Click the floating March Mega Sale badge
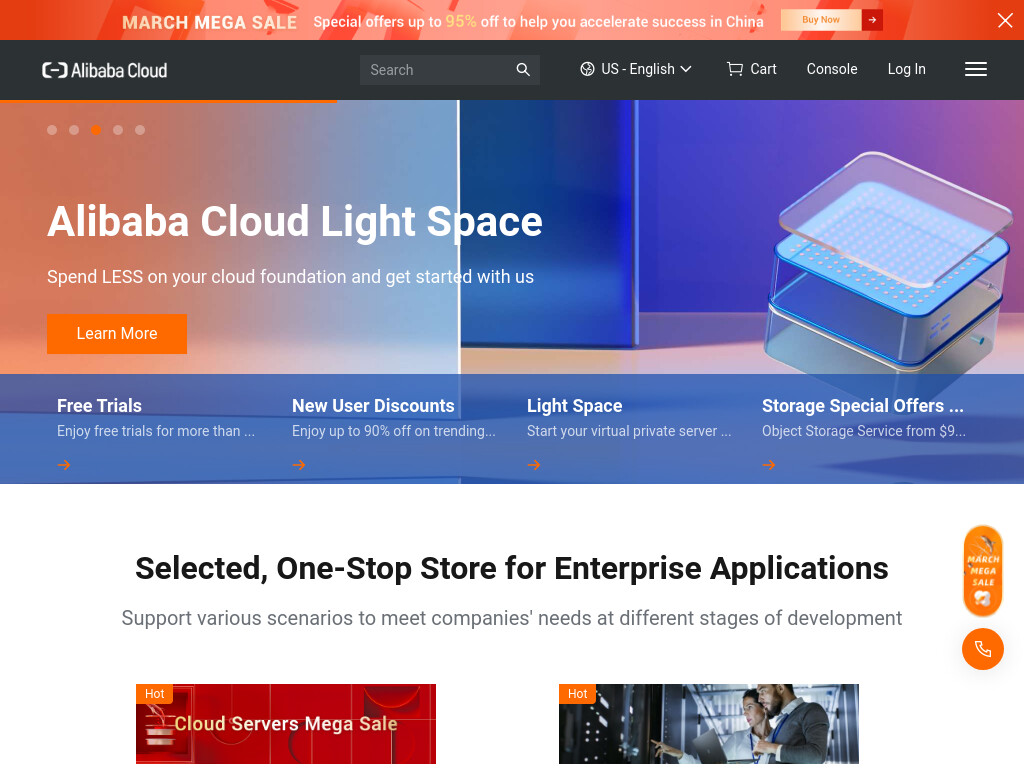 point(983,571)
